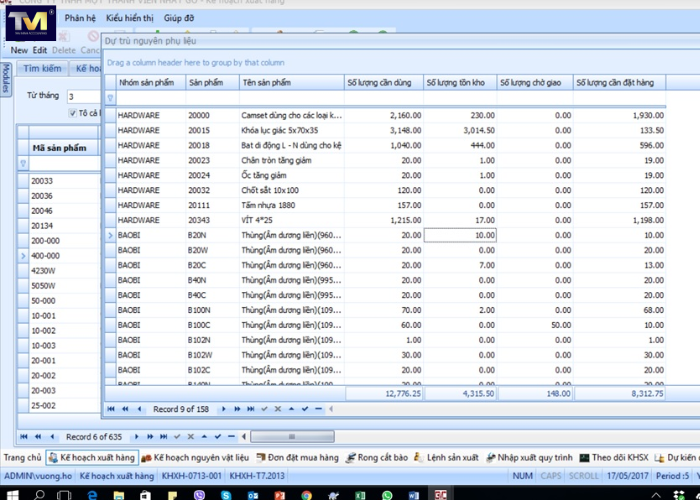Go to last record in Record 9 of 158 navigator
Image resolution: width=700 pixels, height=500 pixels.
click(x=251, y=409)
